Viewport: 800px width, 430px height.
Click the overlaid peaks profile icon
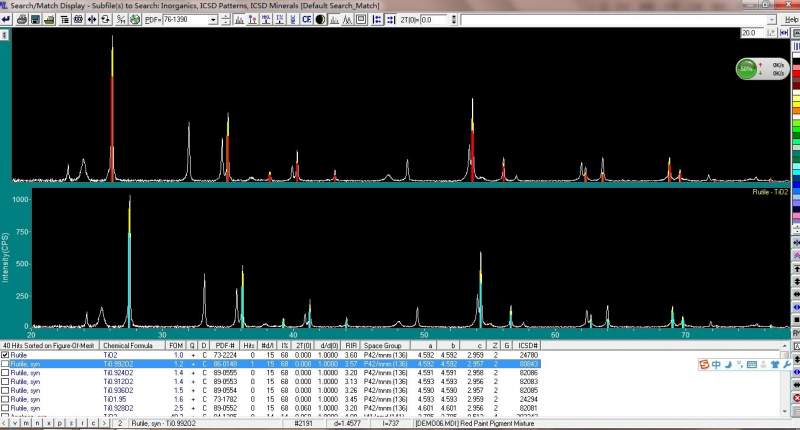[347, 19]
